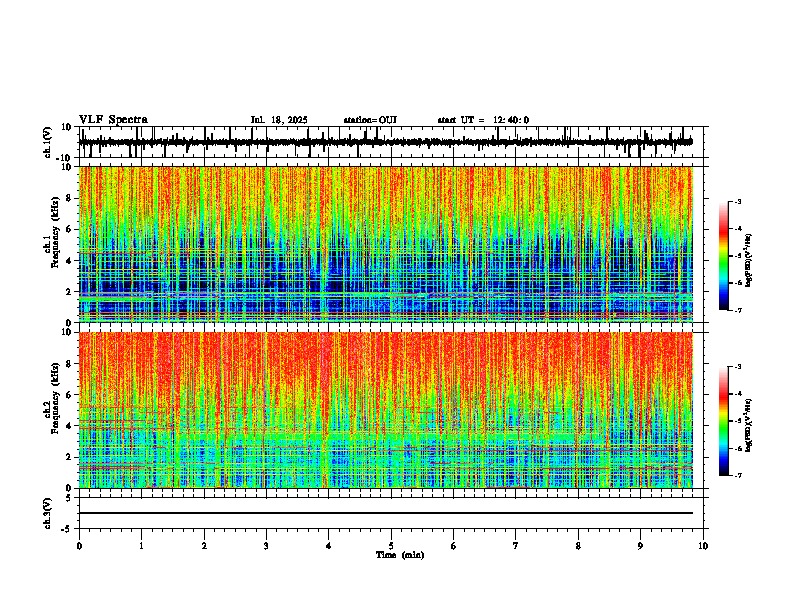The image size is (792, 612).
Task: Click inside the ch.1 spectrogram panel
Action: coord(386,244)
